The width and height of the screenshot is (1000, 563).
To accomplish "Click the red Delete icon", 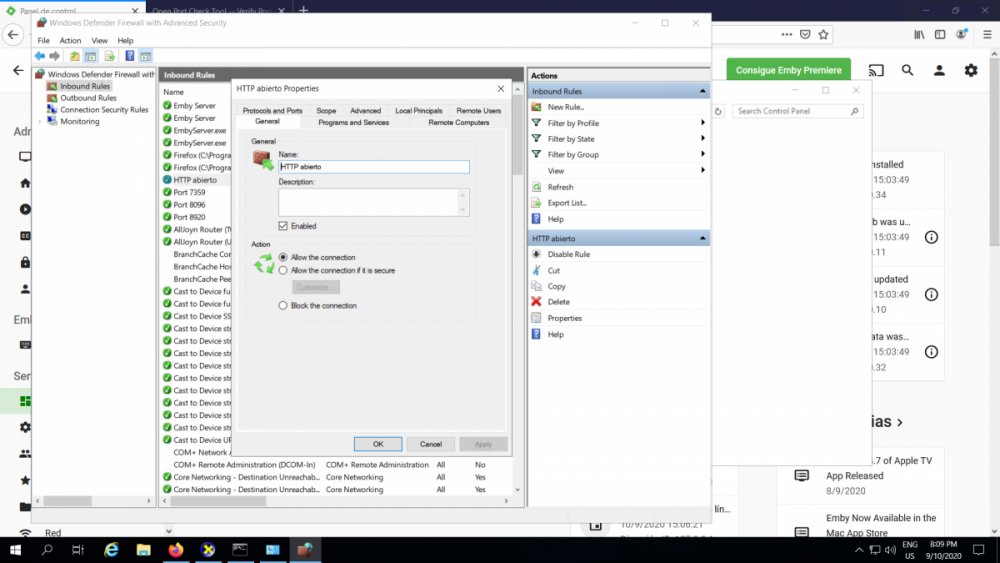I will (x=537, y=302).
